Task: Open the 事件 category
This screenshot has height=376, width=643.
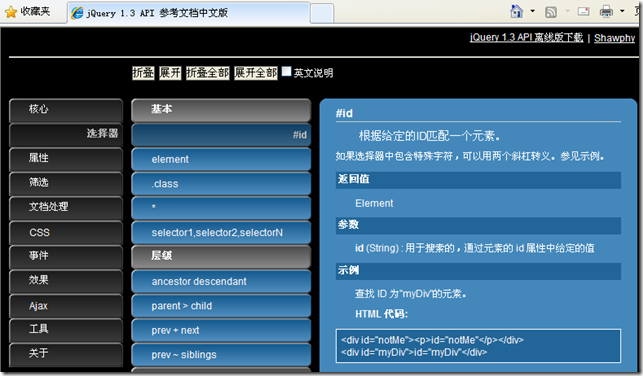Action: [x=66, y=257]
